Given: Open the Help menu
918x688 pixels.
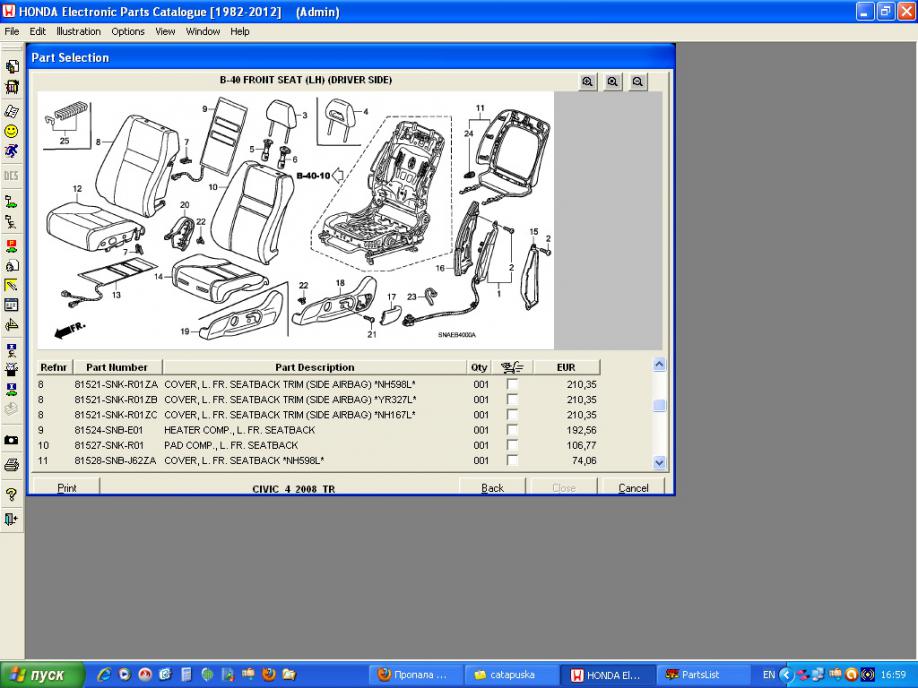Looking at the screenshot, I should (x=239, y=32).
